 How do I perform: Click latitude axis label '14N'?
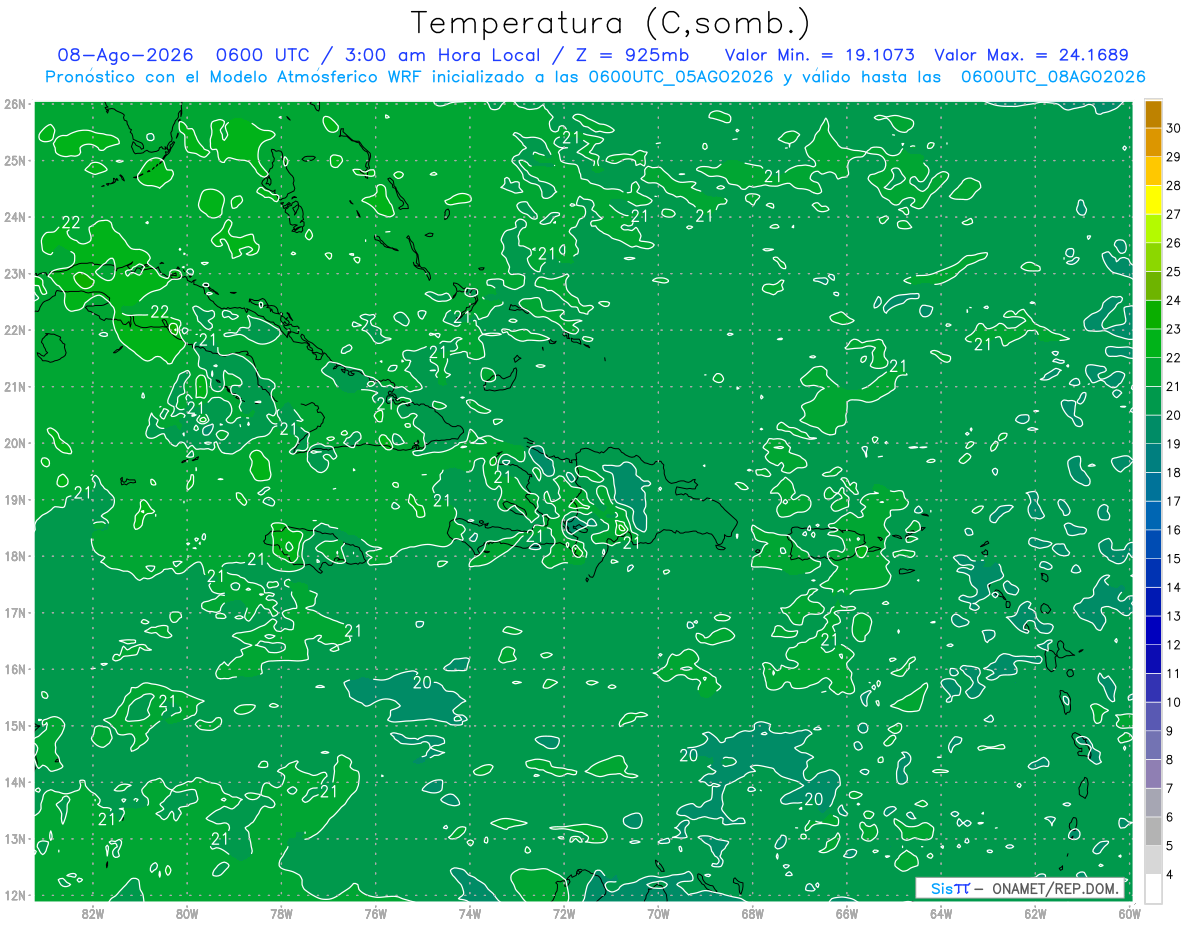pyautogui.click(x=16, y=782)
